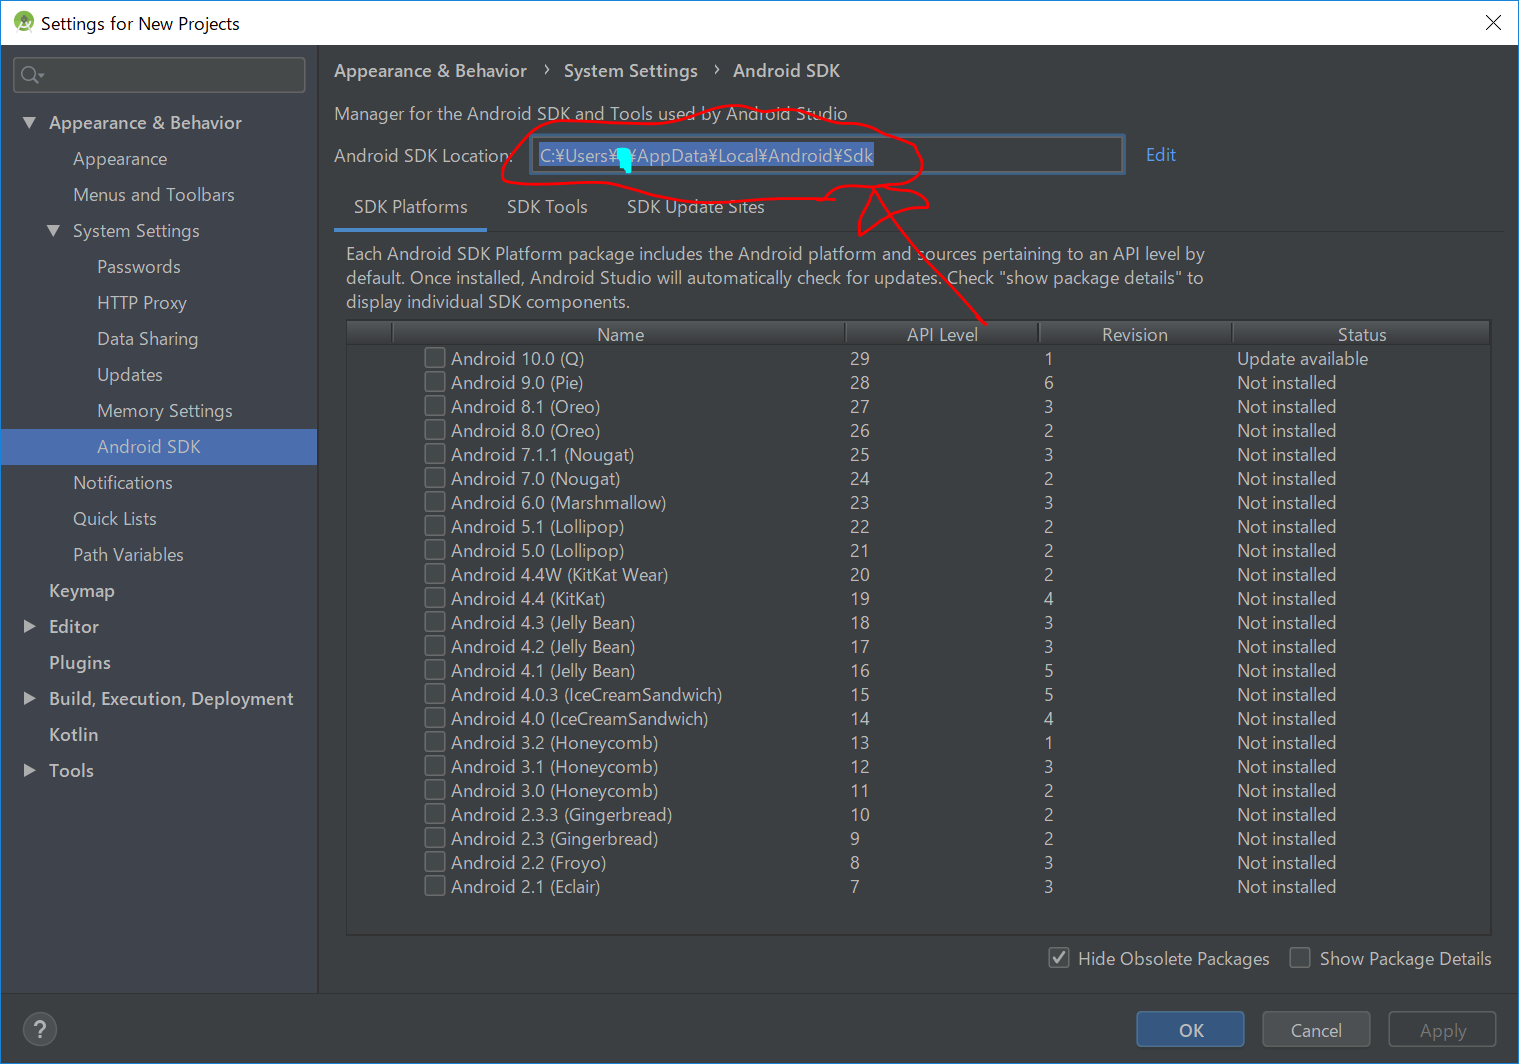Image resolution: width=1519 pixels, height=1064 pixels.
Task: Open Appearance settings page
Action: (x=120, y=159)
